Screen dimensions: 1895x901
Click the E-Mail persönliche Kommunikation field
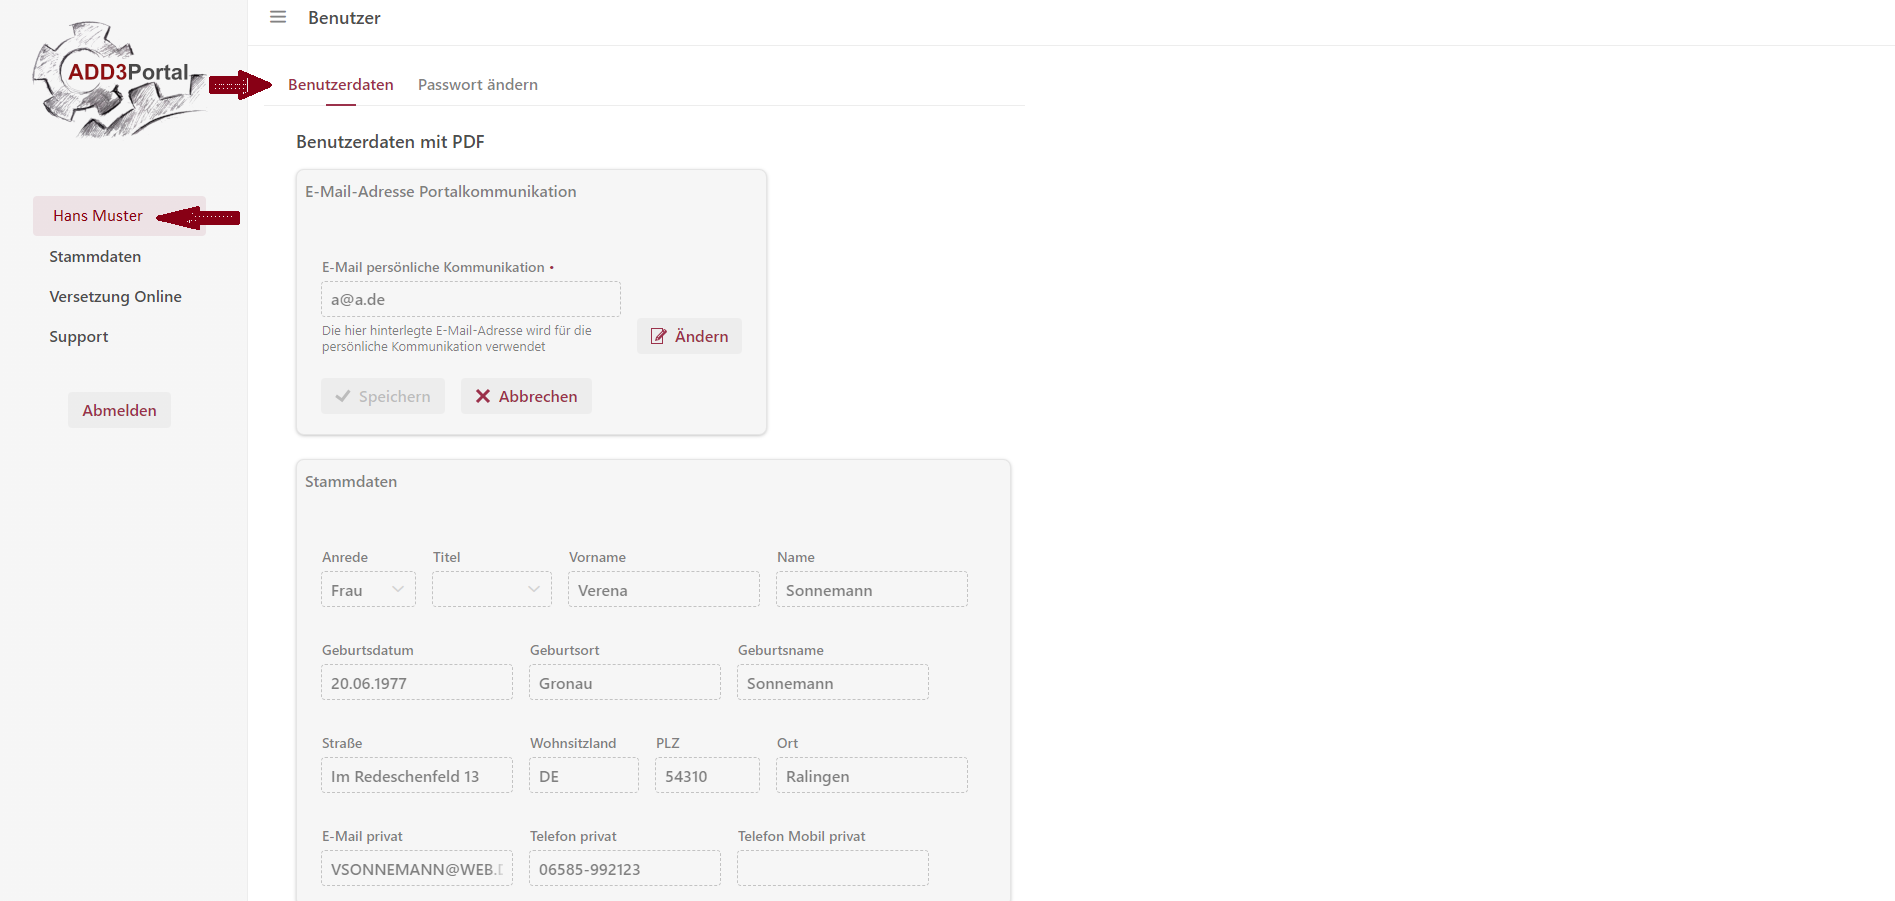coord(470,299)
